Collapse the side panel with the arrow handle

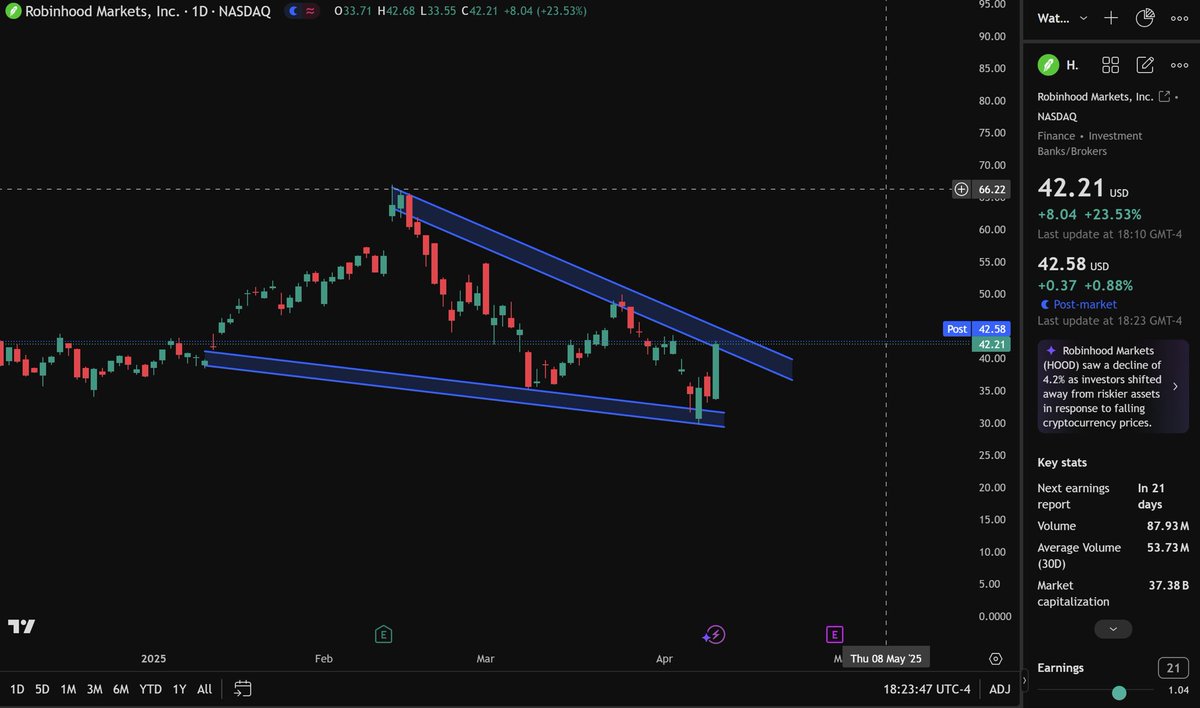coord(1024,679)
